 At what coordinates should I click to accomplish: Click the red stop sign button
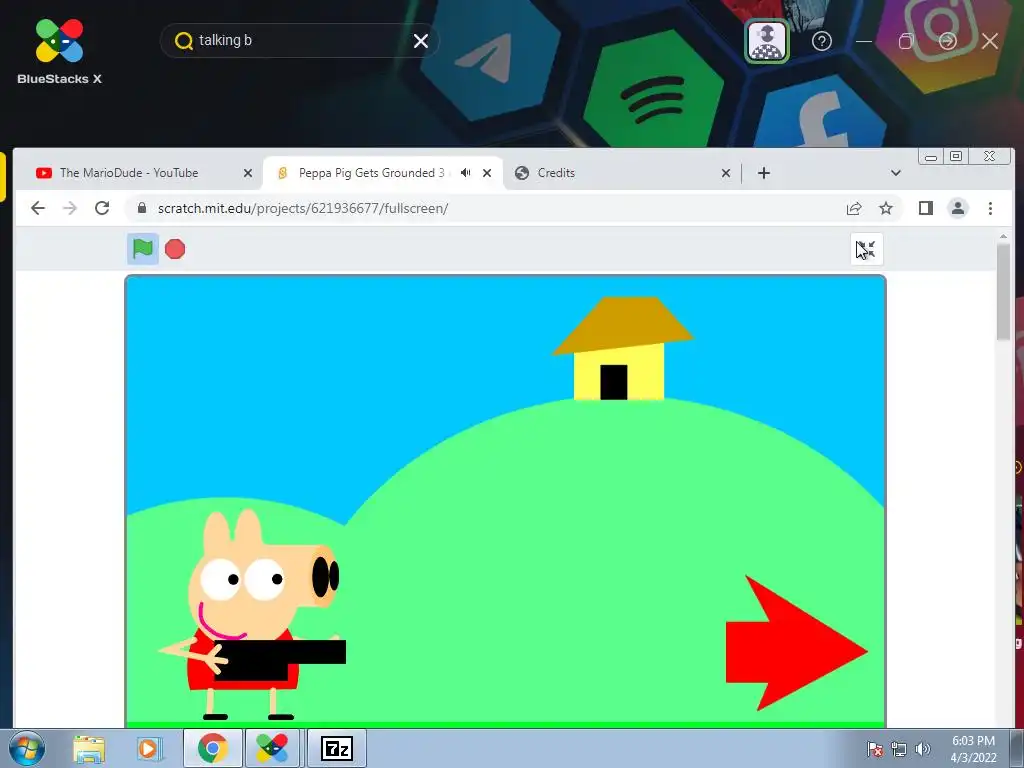coord(175,249)
